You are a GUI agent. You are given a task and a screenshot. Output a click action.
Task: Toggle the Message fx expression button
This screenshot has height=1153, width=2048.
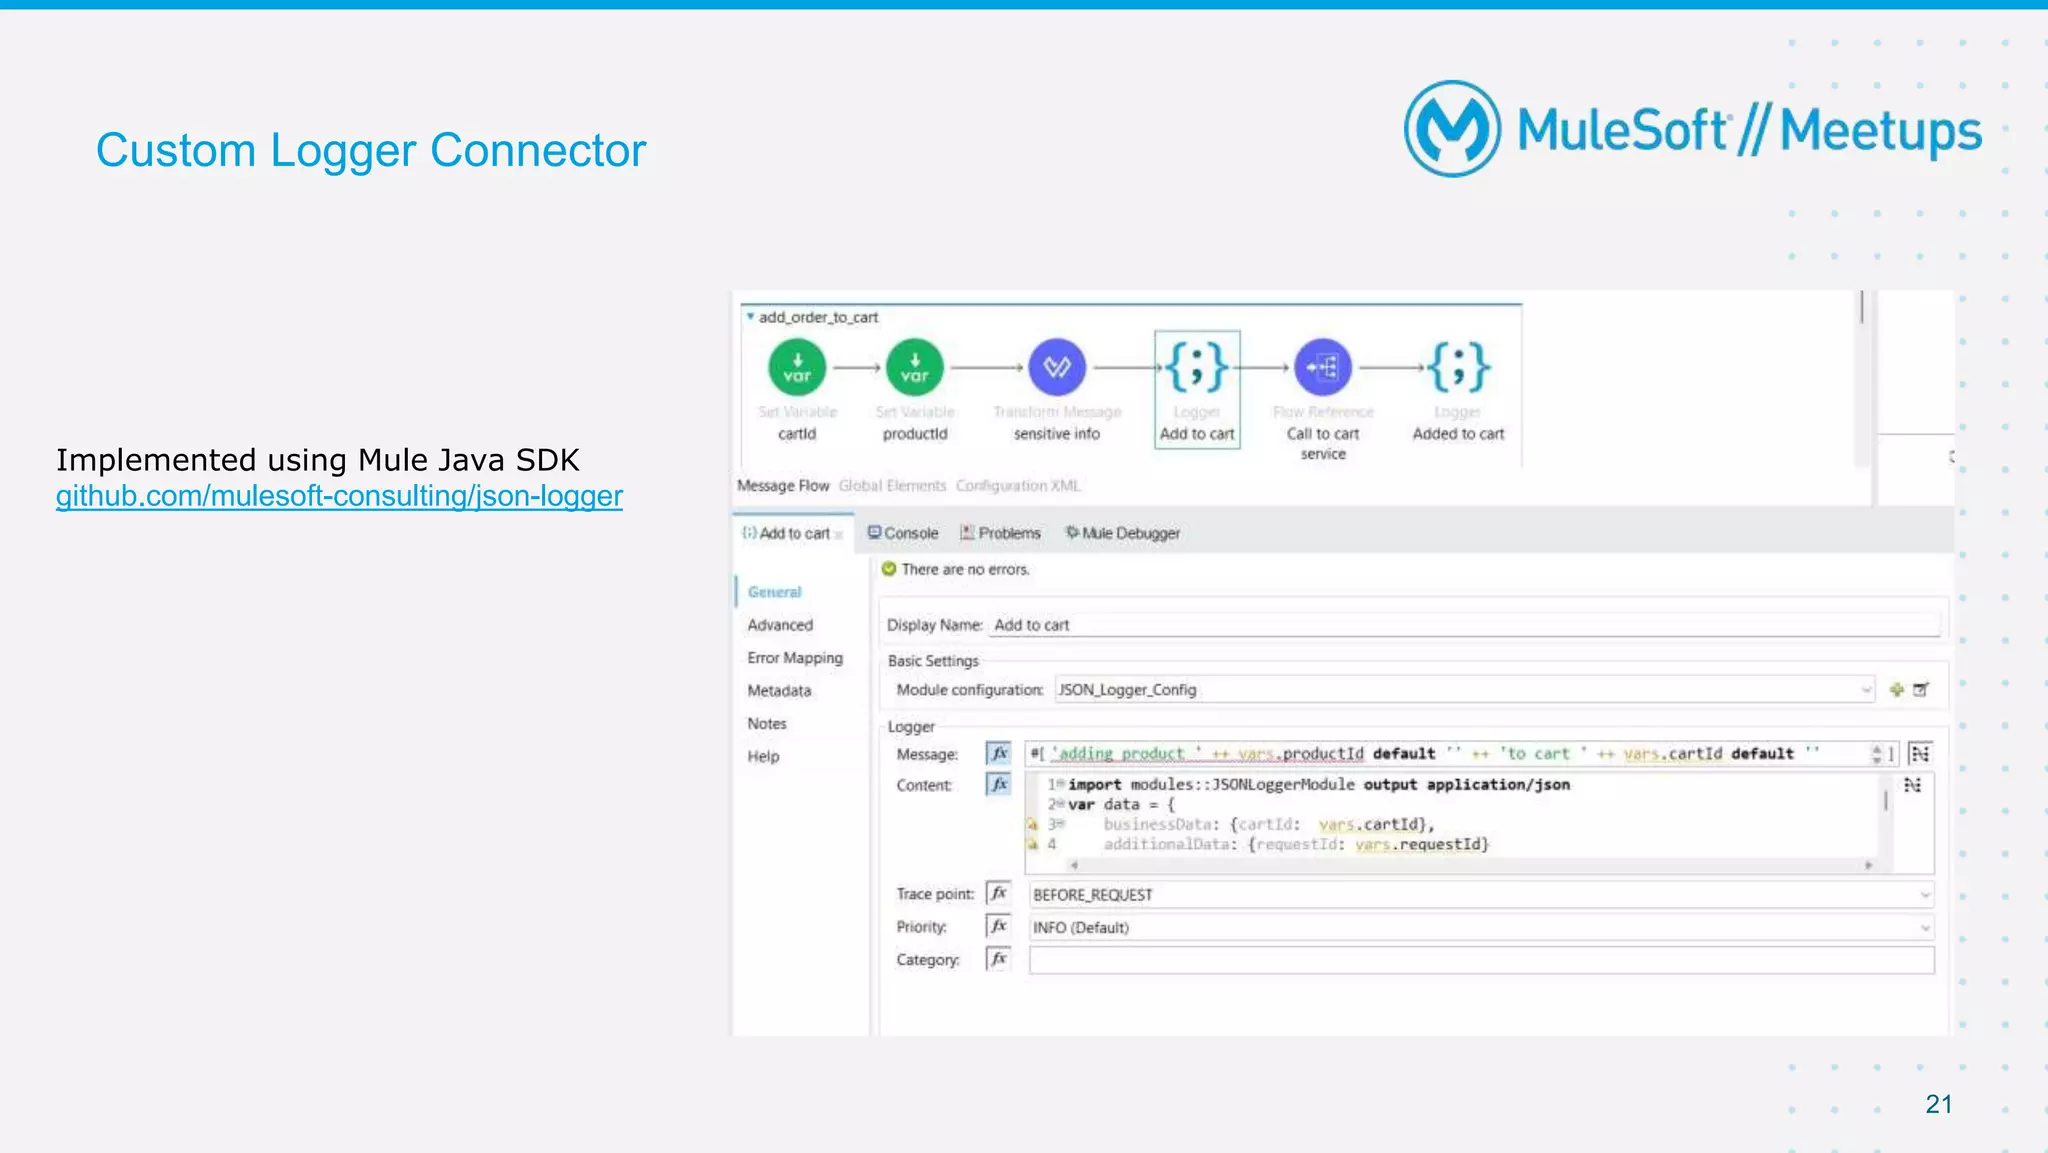click(998, 754)
